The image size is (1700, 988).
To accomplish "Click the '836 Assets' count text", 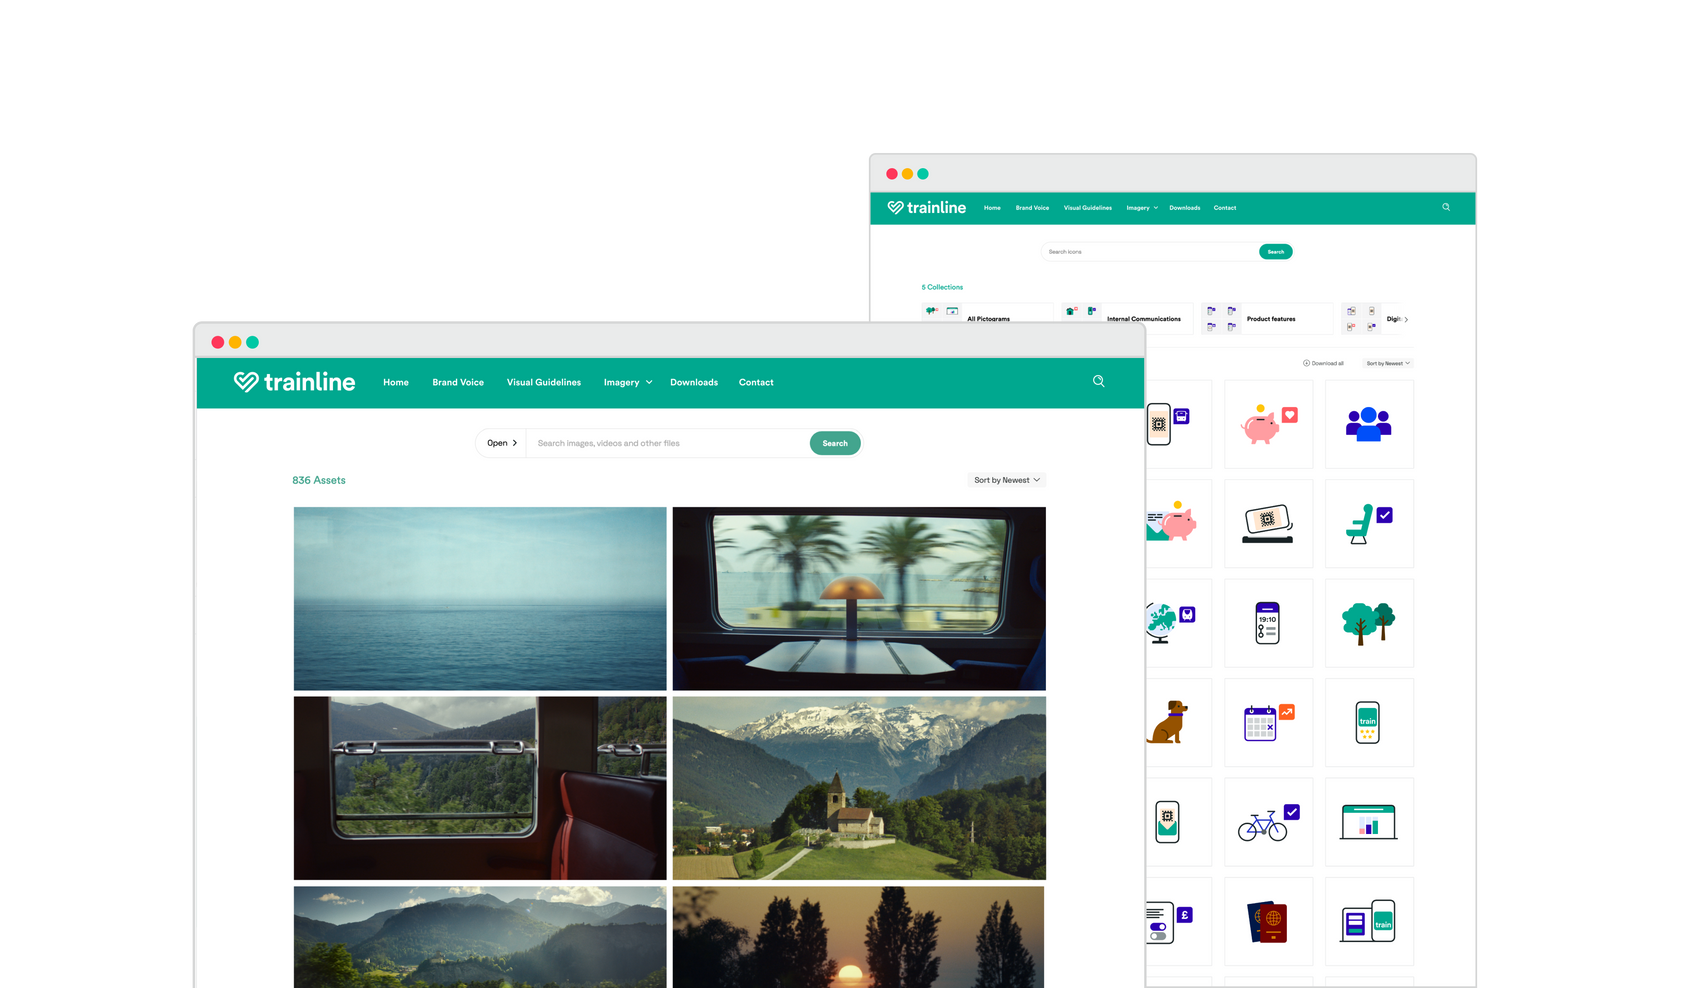I will [319, 480].
